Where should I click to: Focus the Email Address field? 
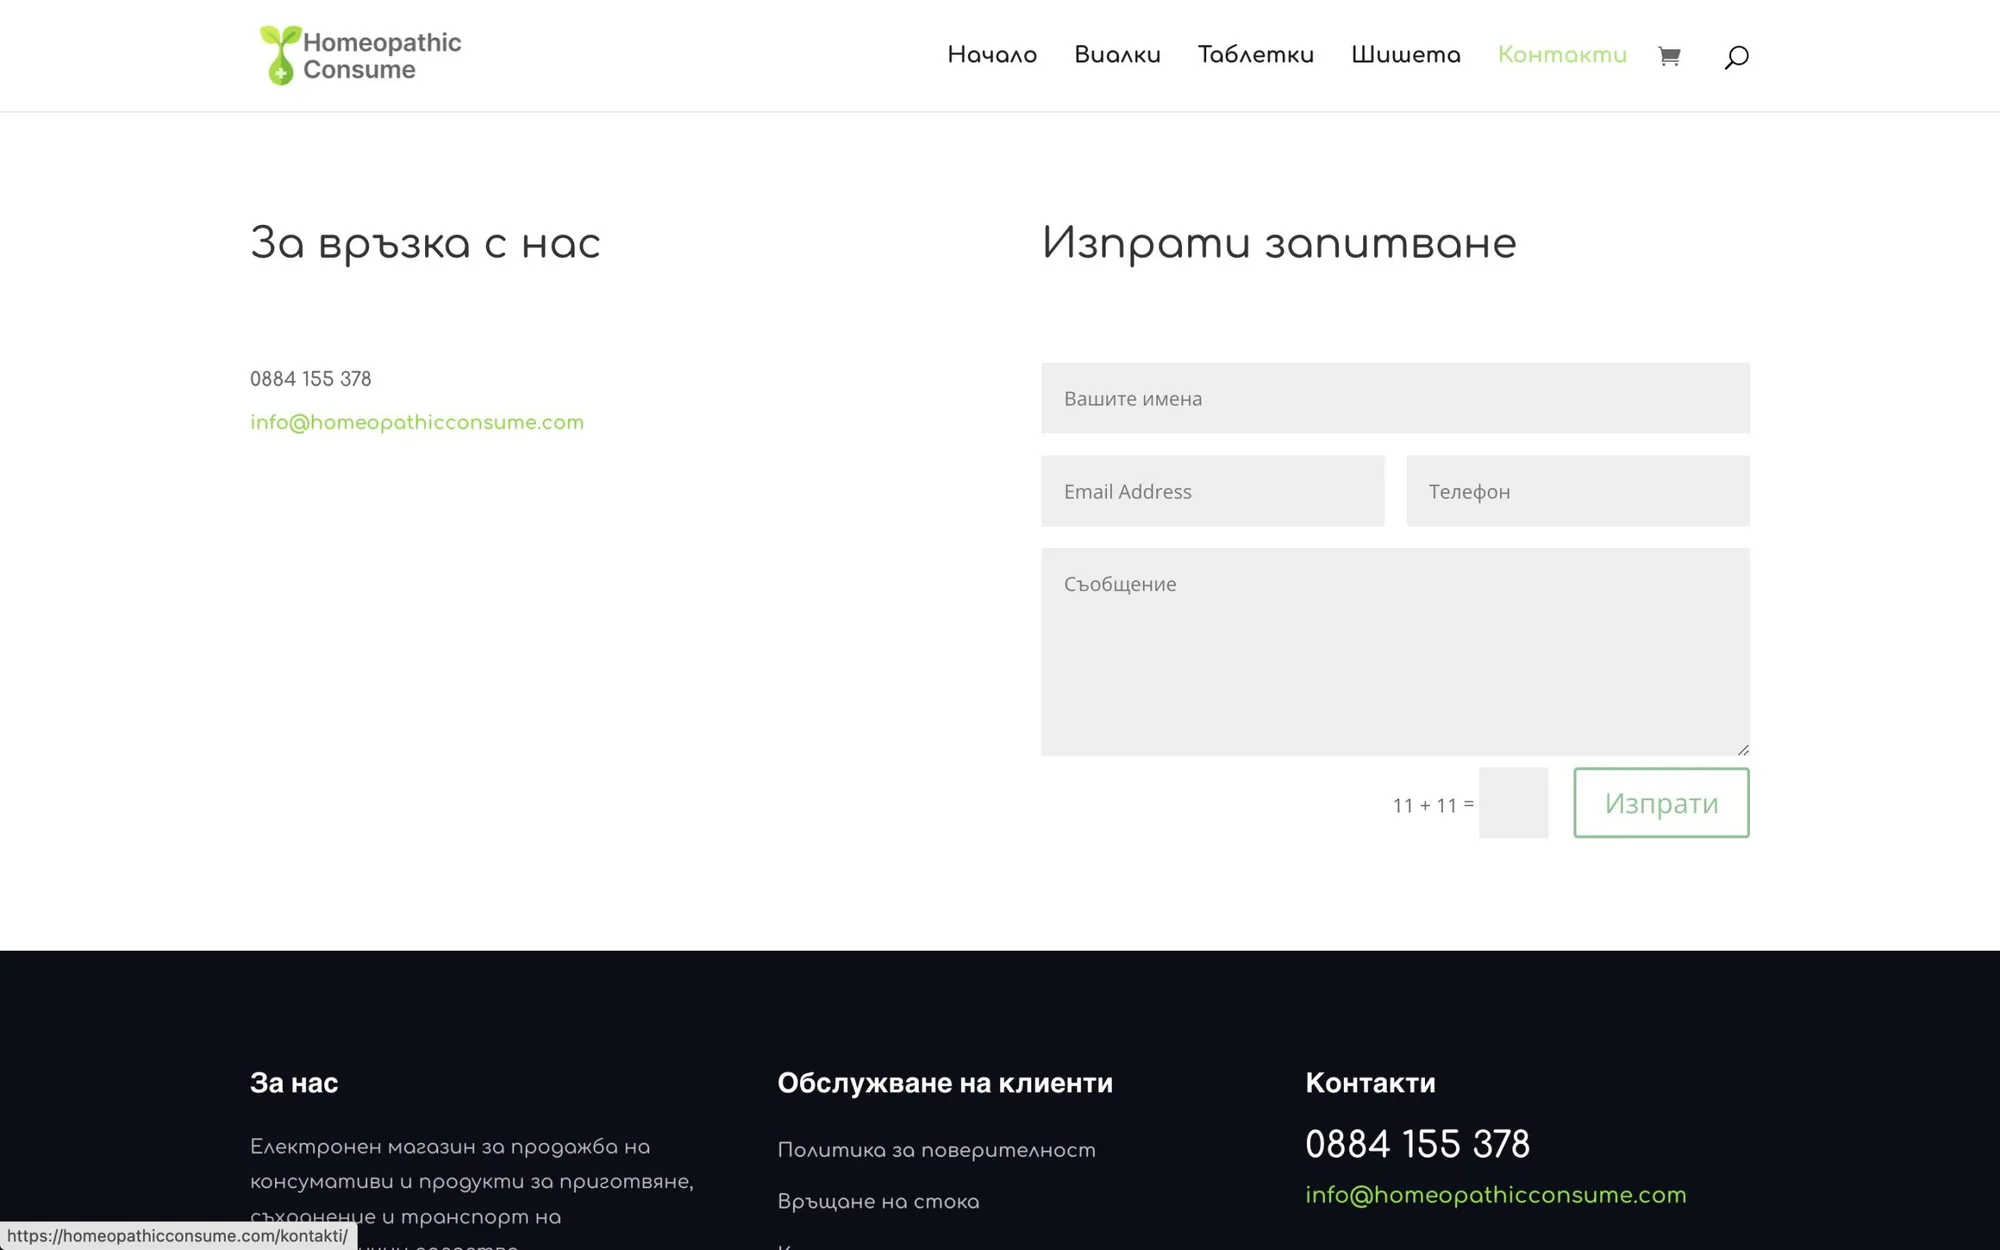[x=1212, y=491]
